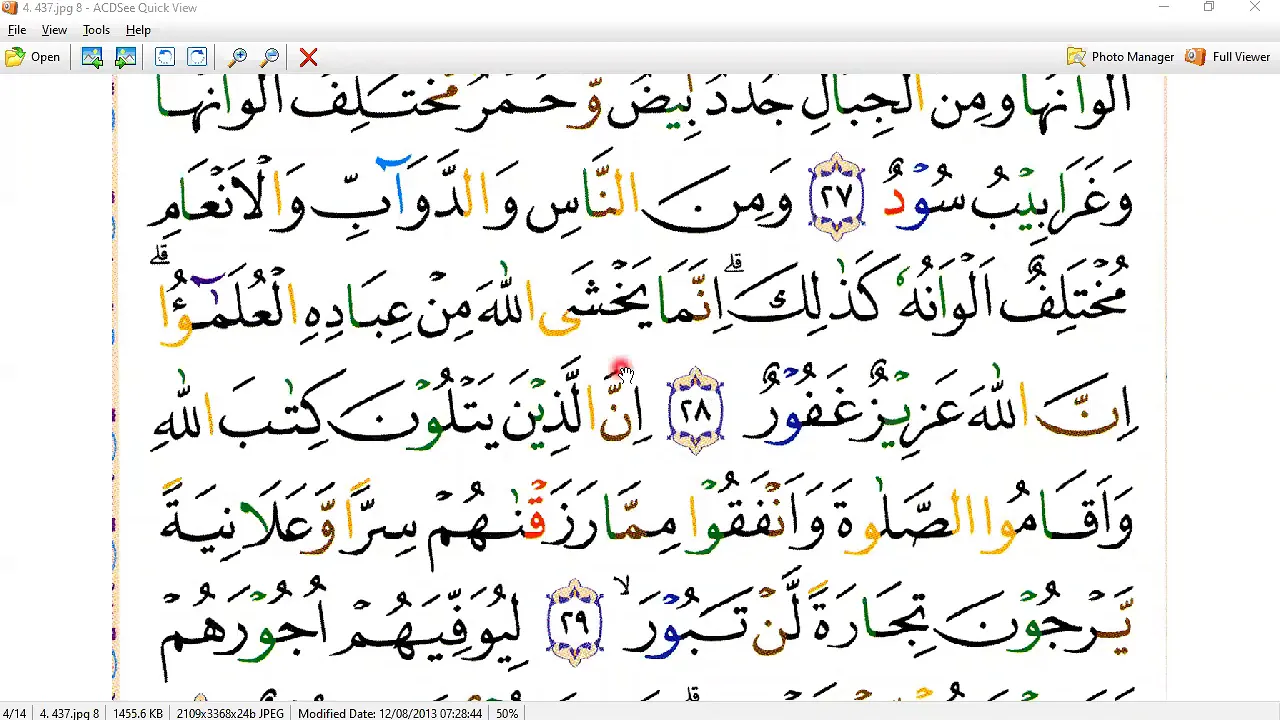Click the Open button in toolbar
The image size is (1280, 720).
pos(33,57)
